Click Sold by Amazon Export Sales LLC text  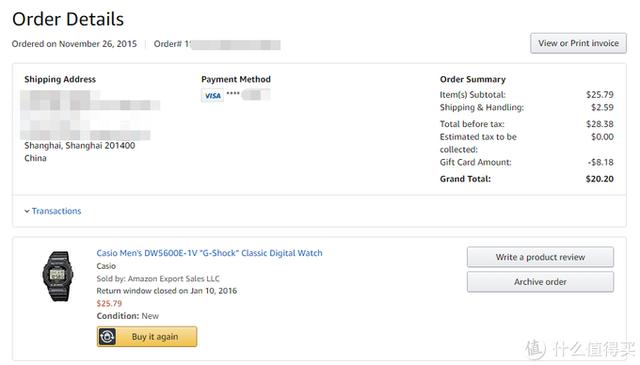pos(158,278)
